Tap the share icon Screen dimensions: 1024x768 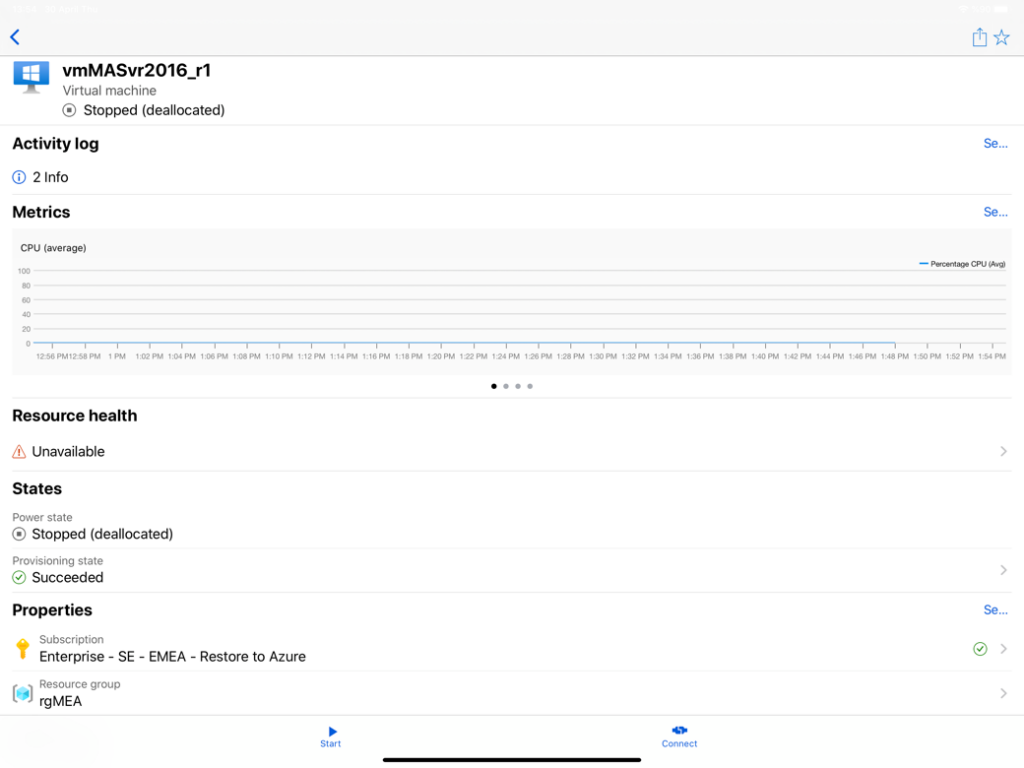[x=979, y=37]
